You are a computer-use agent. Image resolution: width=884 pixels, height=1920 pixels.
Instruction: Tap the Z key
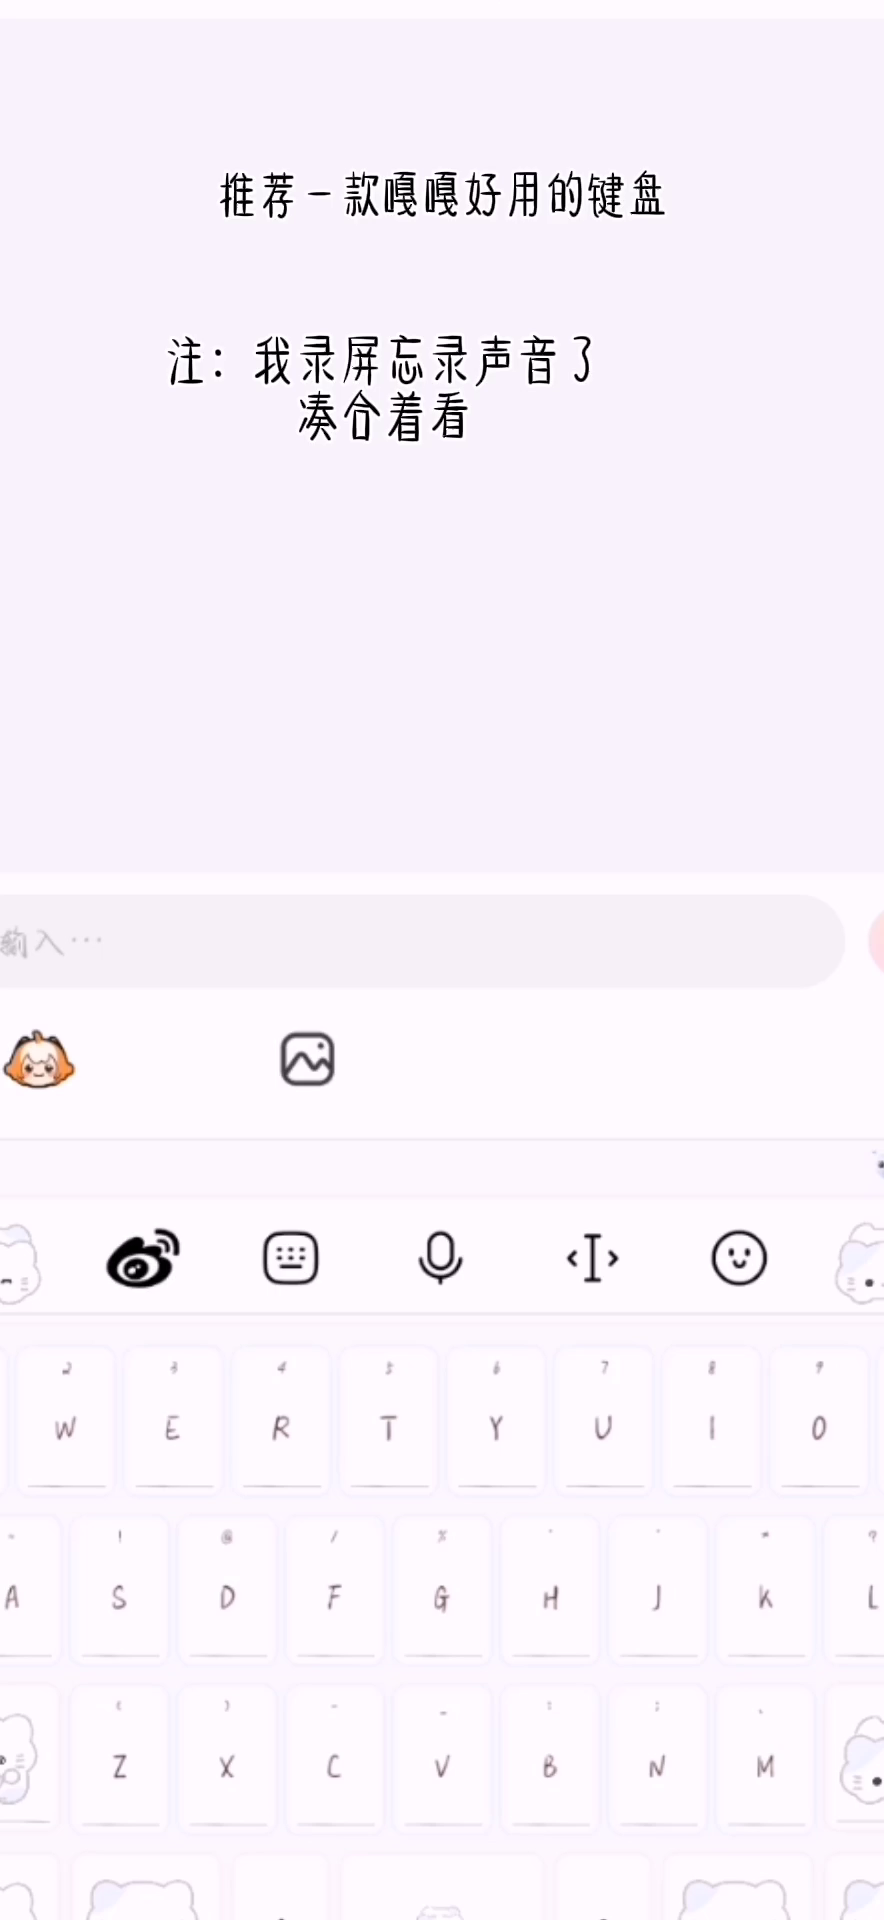click(119, 1755)
